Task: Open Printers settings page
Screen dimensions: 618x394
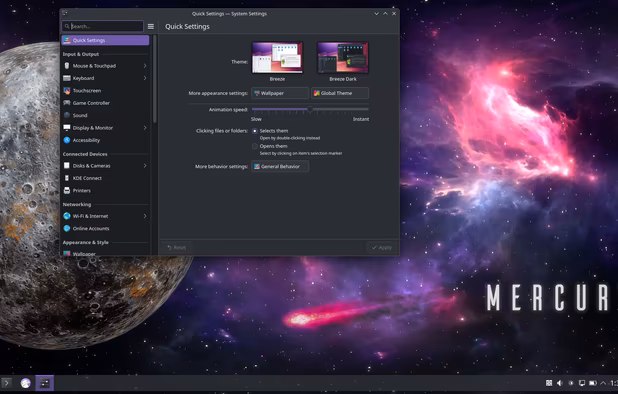Action: coord(105,191)
